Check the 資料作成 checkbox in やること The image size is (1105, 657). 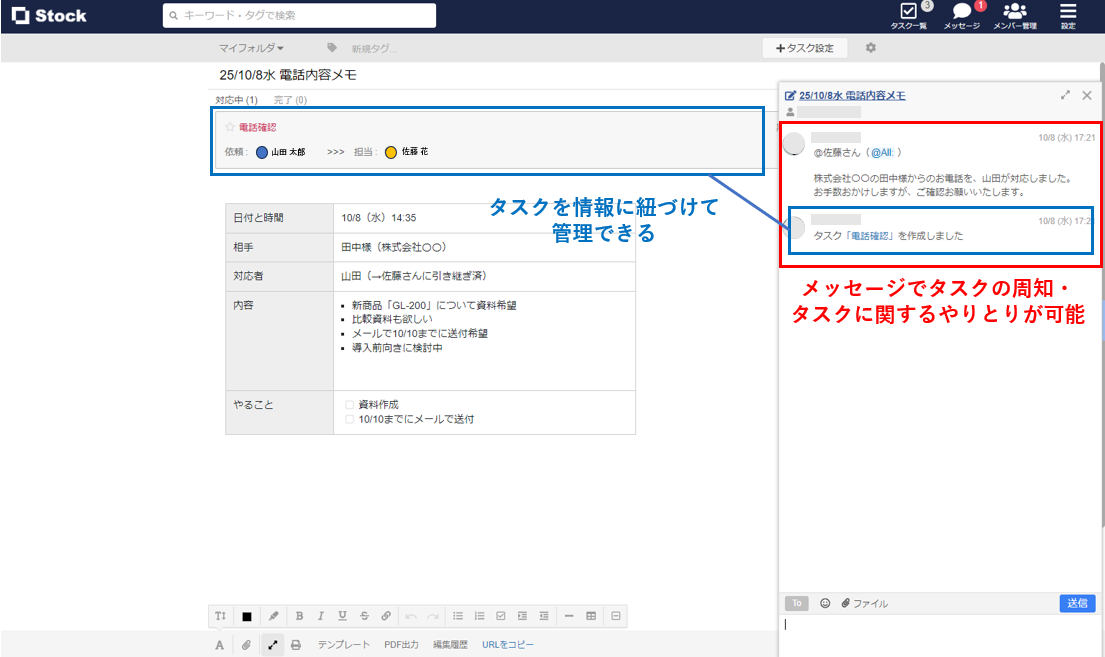point(348,404)
